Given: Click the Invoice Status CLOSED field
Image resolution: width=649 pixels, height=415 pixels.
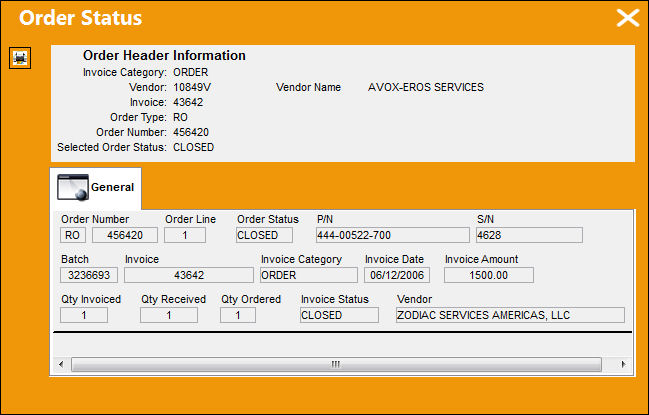Looking at the screenshot, I should pyautogui.click(x=339, y=315).
